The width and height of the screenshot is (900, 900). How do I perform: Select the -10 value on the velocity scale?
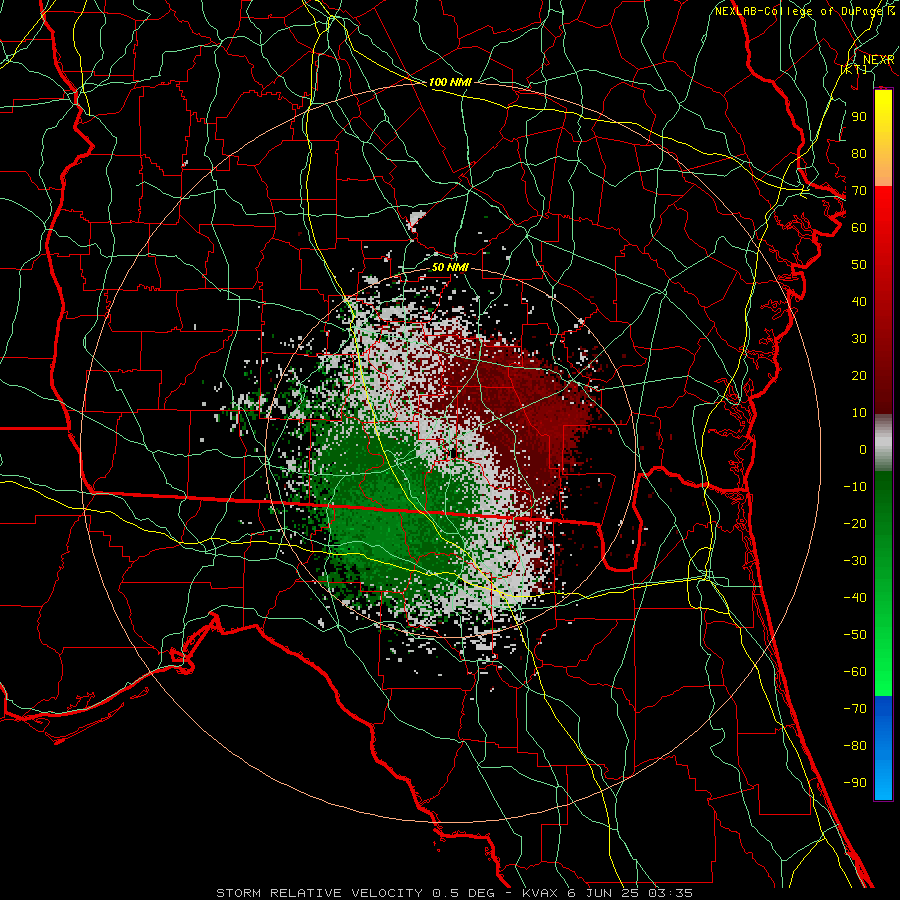tap(855, 487)
